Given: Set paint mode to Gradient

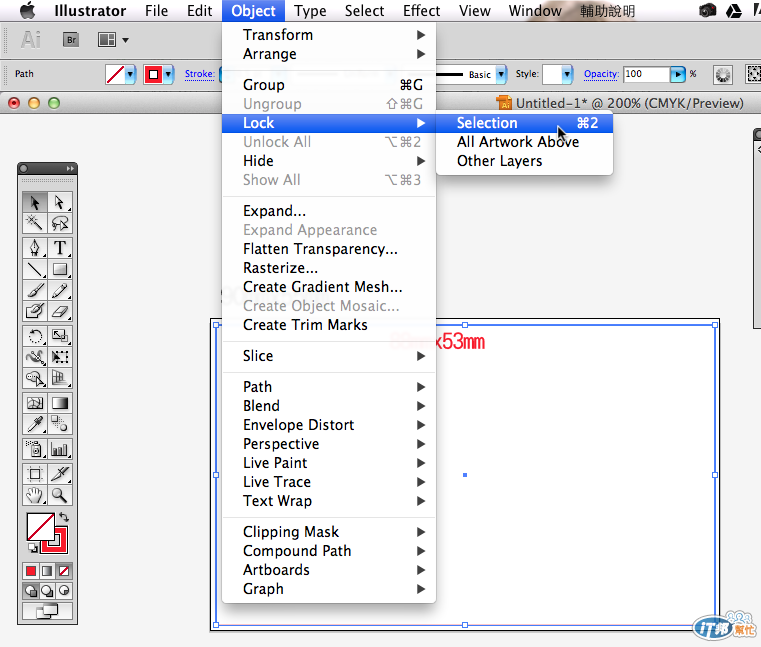Looking at the screenshot, I should coord(47,571).
